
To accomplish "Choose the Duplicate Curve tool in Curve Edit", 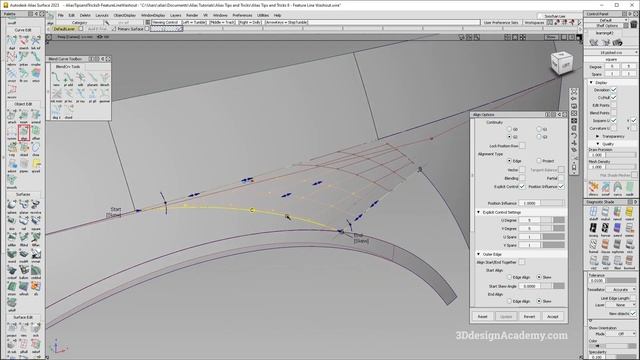I will point(11,42).
